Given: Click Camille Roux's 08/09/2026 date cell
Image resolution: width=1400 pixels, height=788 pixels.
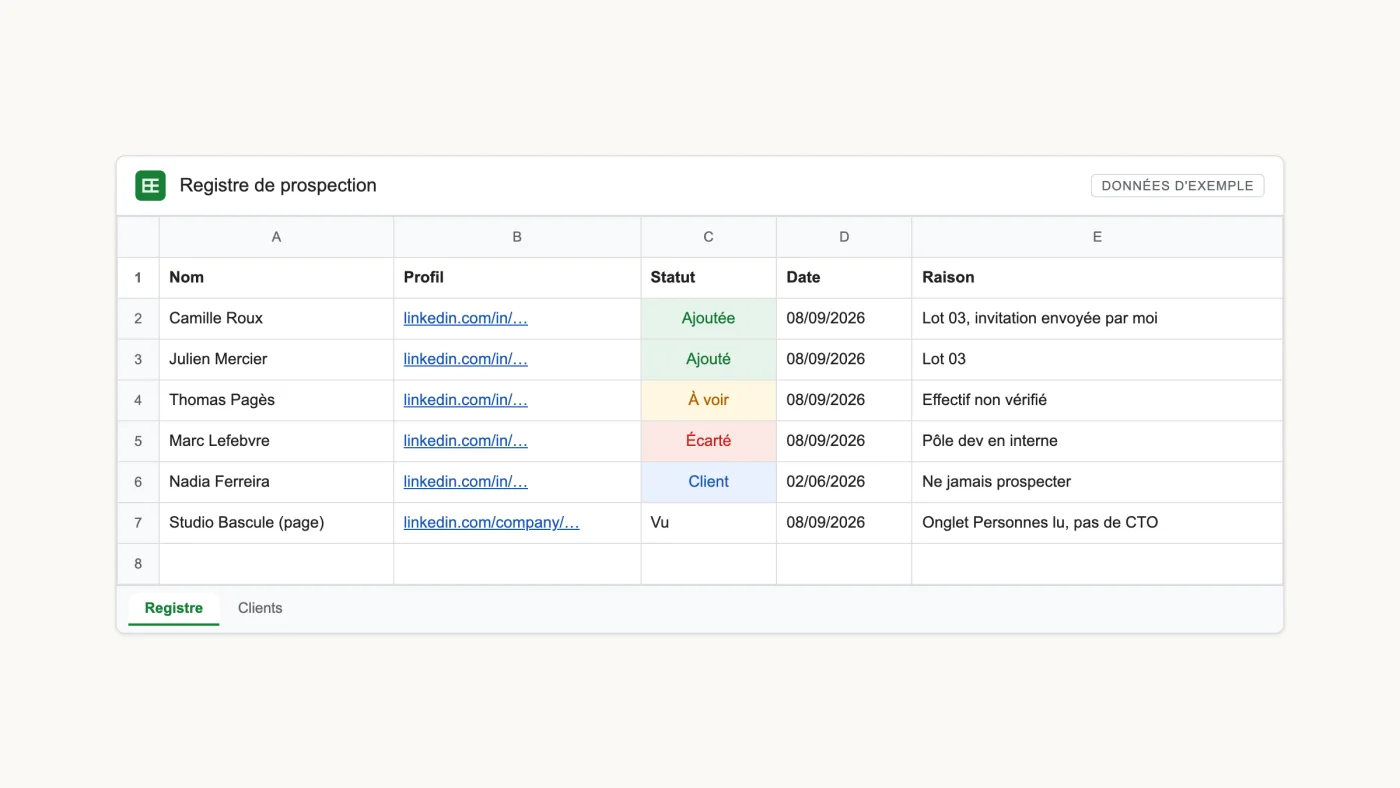Looking at the screenshot, I should (x=844, y=319).
